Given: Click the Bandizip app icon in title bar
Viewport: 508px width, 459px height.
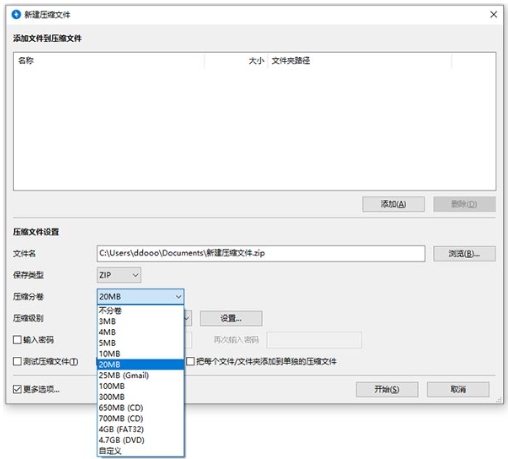Looking at the screenshot, I should (x=16, y=14).
